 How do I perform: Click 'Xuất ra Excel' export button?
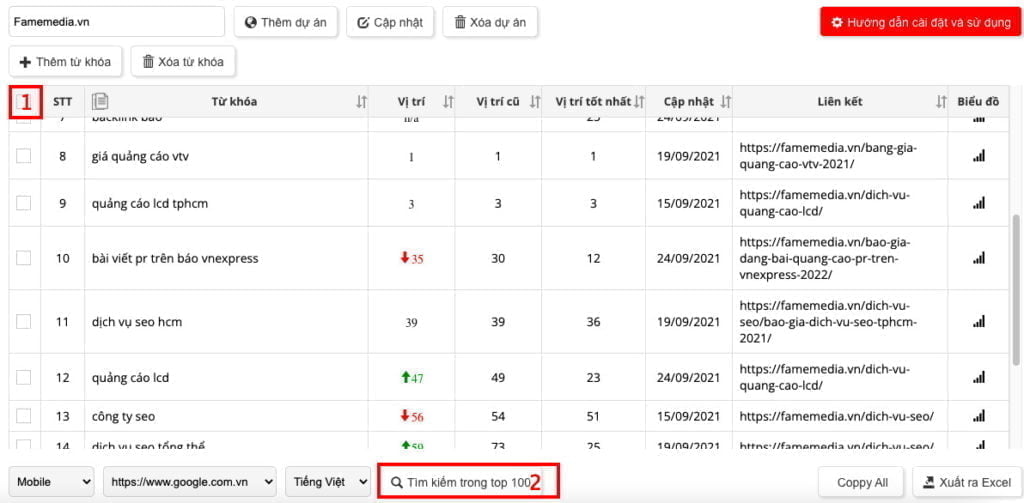(x=967, y=482)
